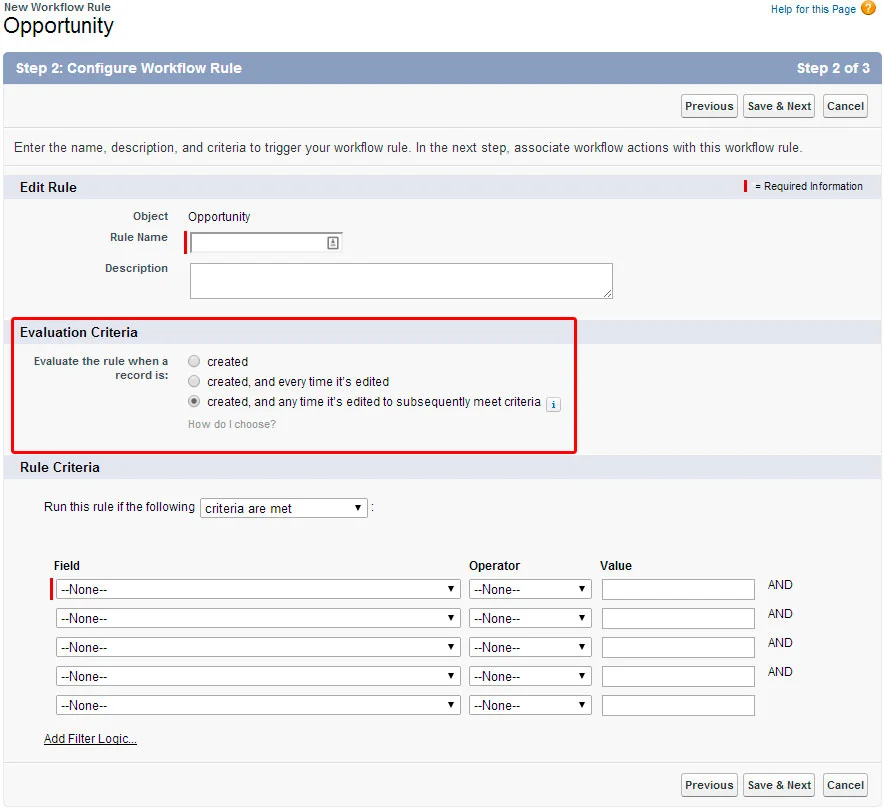
Task: Click the Previous button
Action: click(709, 105)
